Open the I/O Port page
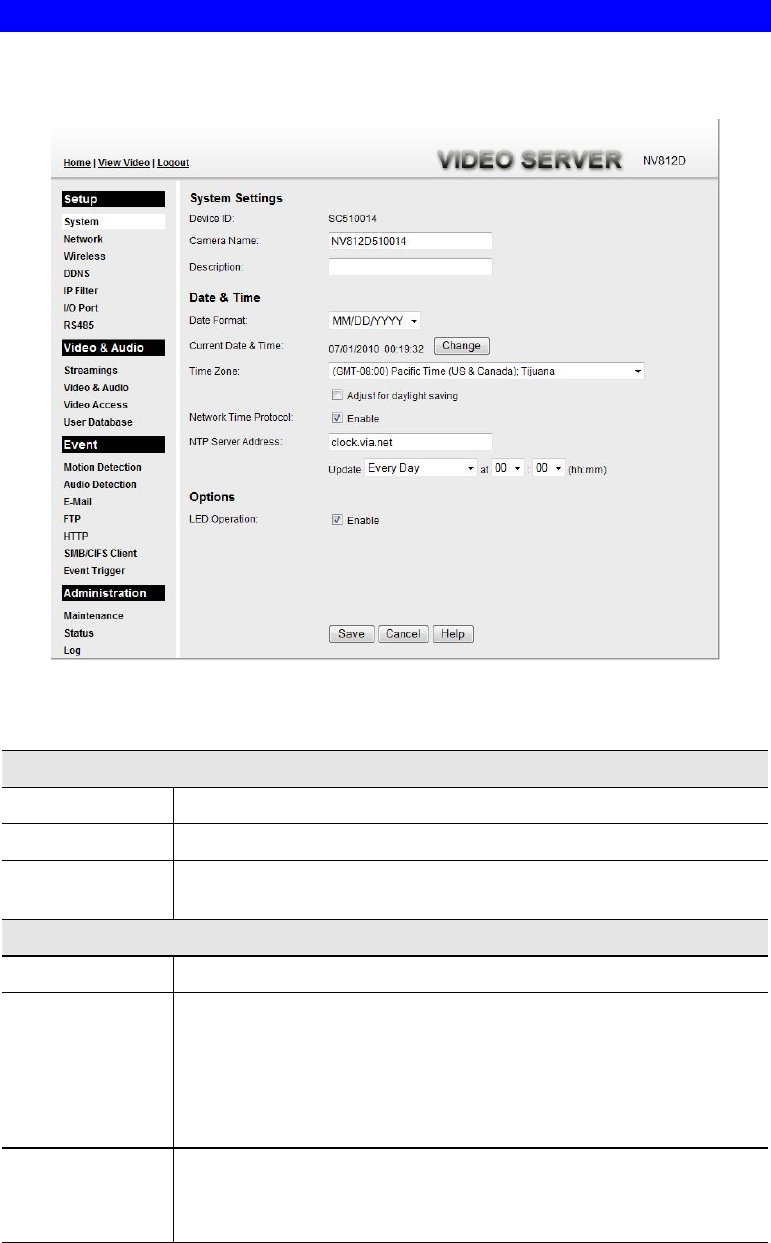 [x=81, y=308]
